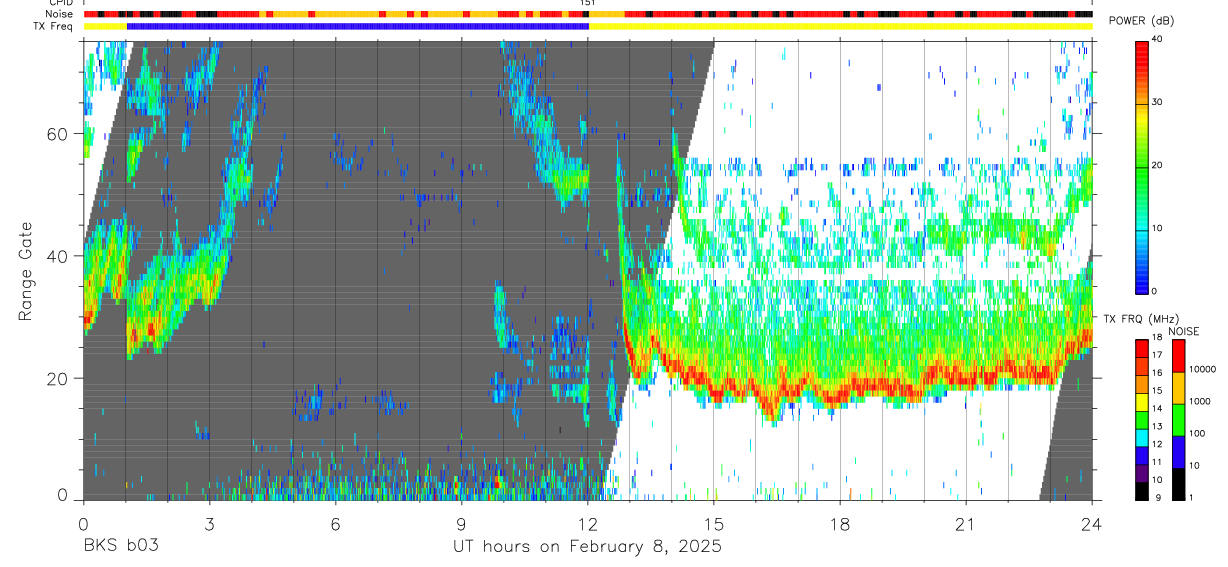Click x-axis tick label '3'
The width and height of the screenshot is (1228, 567).
pyautogui.click(x=209, y=523)
